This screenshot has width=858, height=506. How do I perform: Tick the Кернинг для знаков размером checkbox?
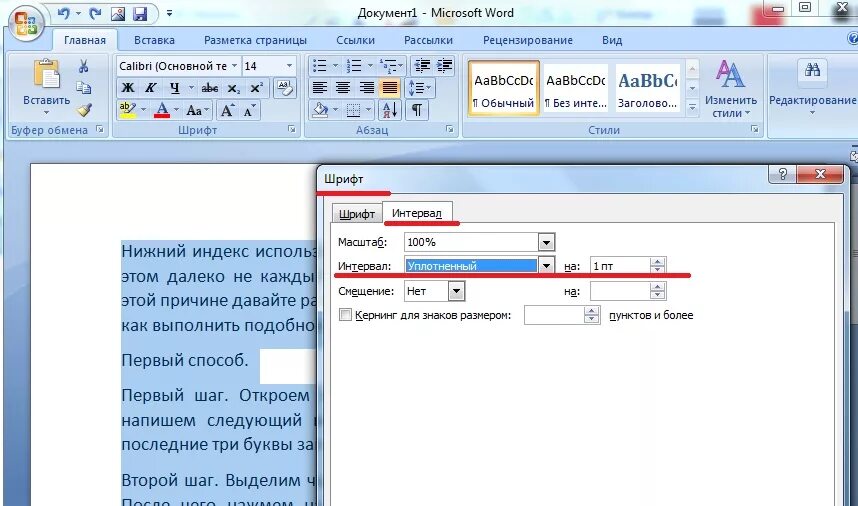pyautogui.click(x=345, y=315)
